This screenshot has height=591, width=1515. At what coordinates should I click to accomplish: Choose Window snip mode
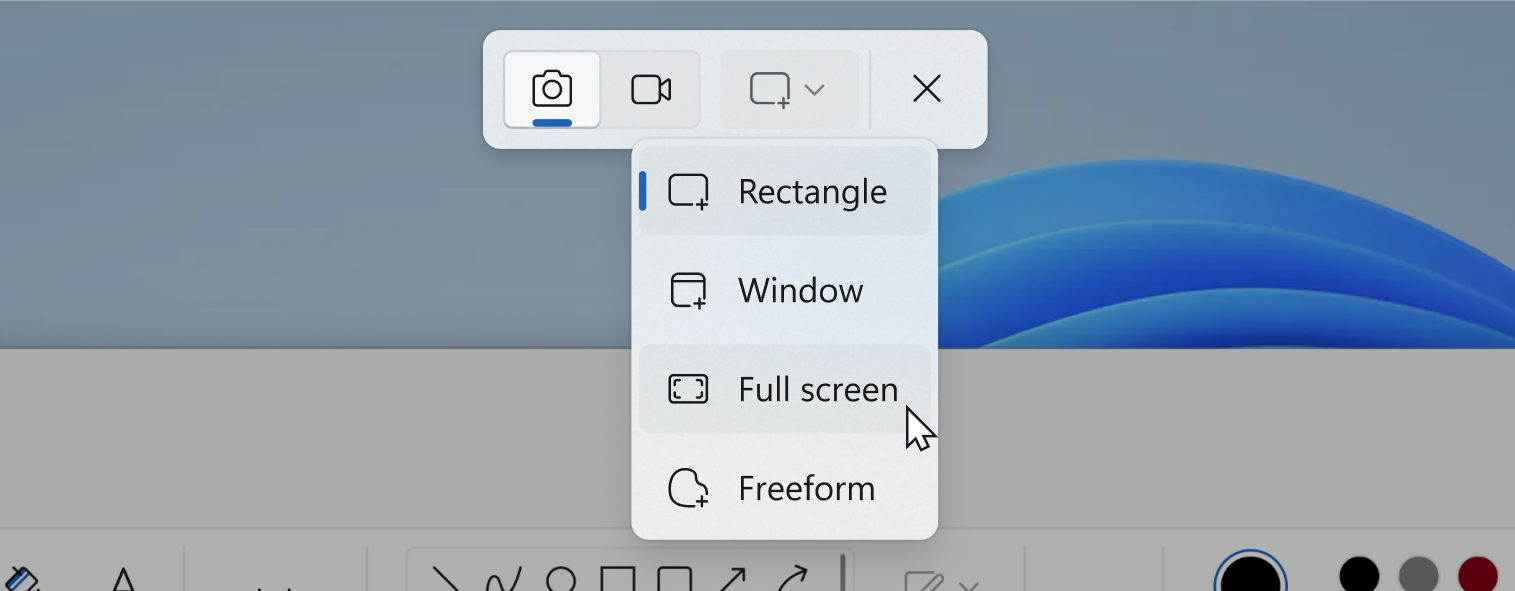coord(800,290)
